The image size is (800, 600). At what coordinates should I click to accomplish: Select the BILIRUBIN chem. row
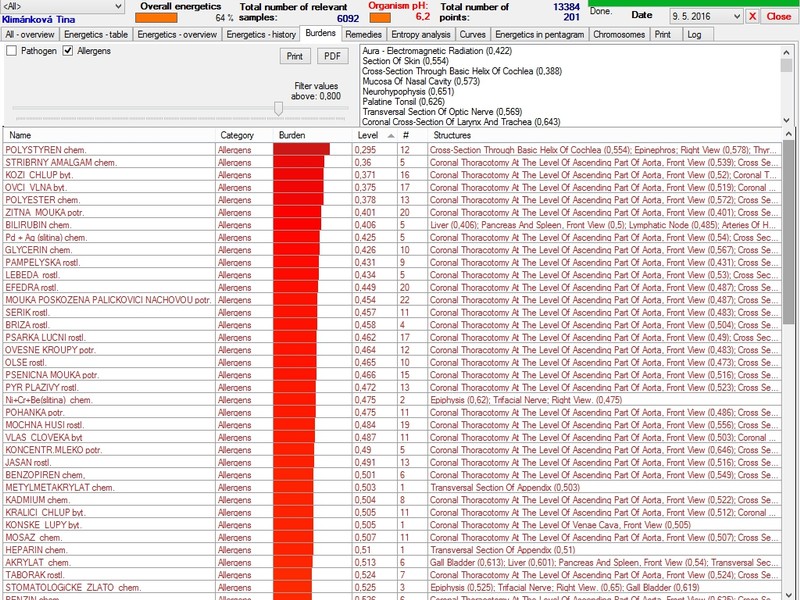click(392, 225)
